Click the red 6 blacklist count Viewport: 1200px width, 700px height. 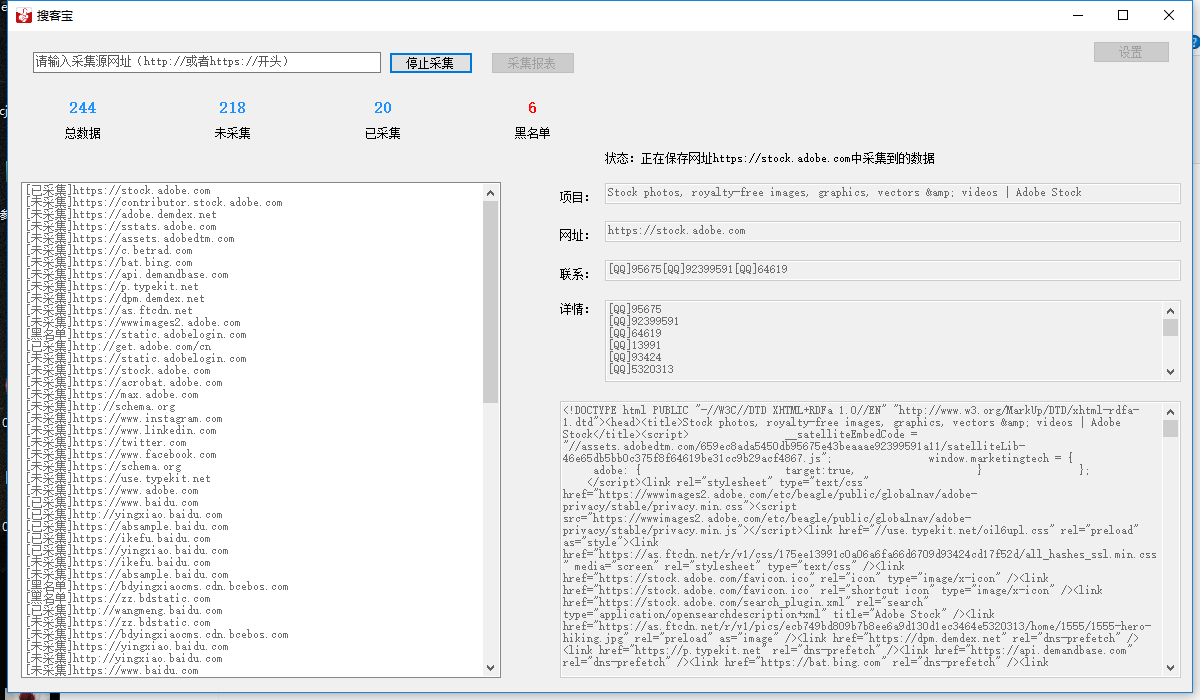pyautogui.click(x=533, y=108)
